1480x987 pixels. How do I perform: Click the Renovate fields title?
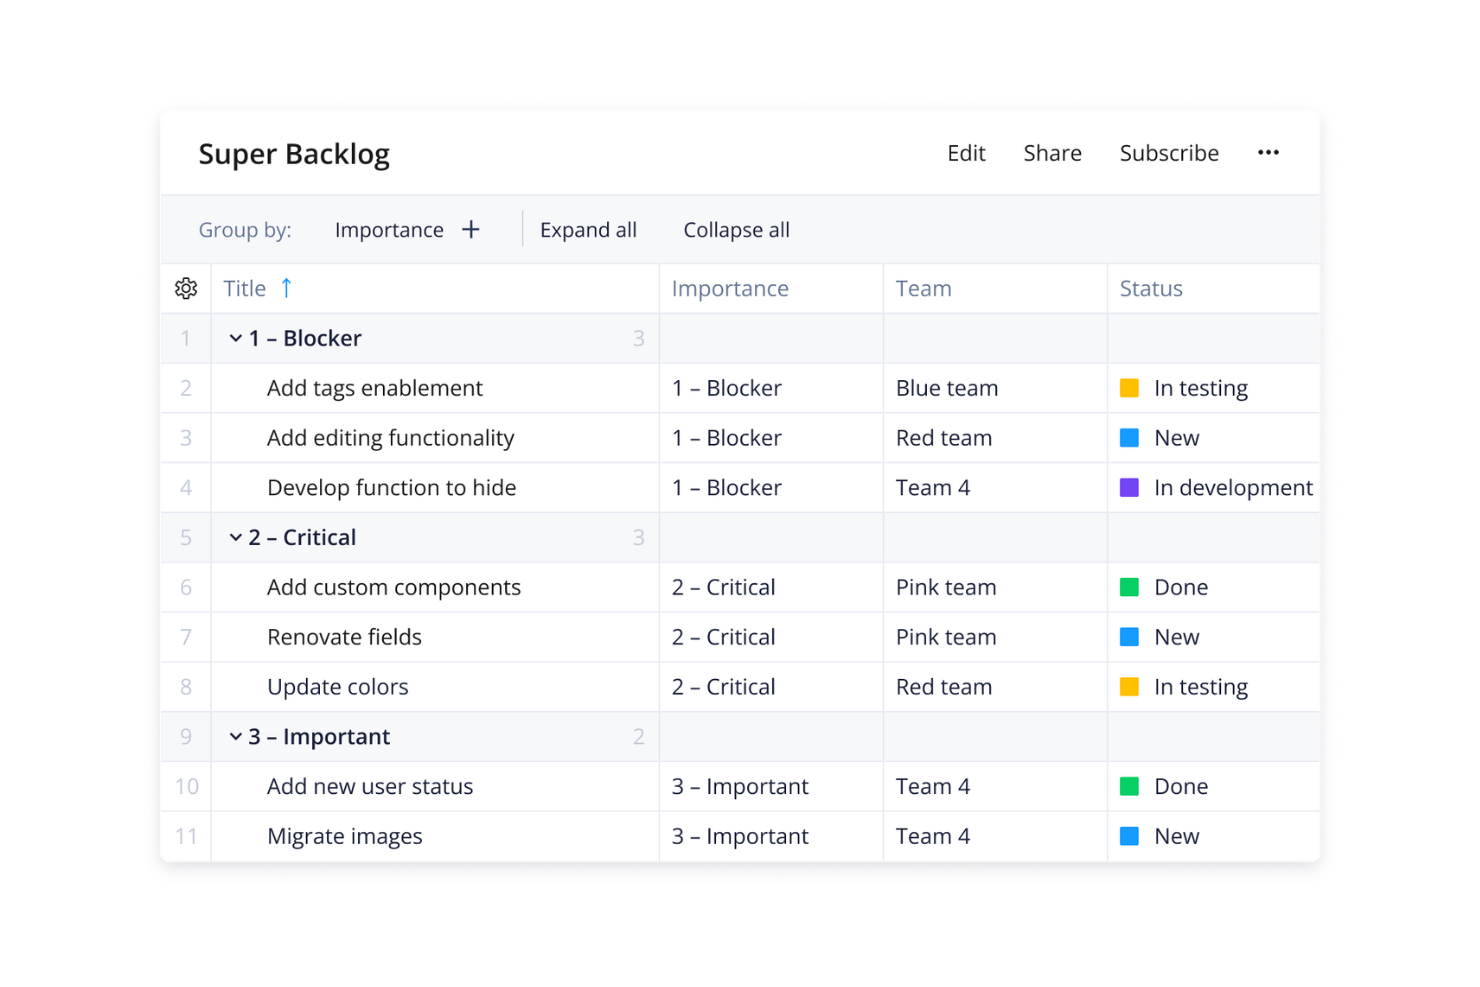point(345,637)
